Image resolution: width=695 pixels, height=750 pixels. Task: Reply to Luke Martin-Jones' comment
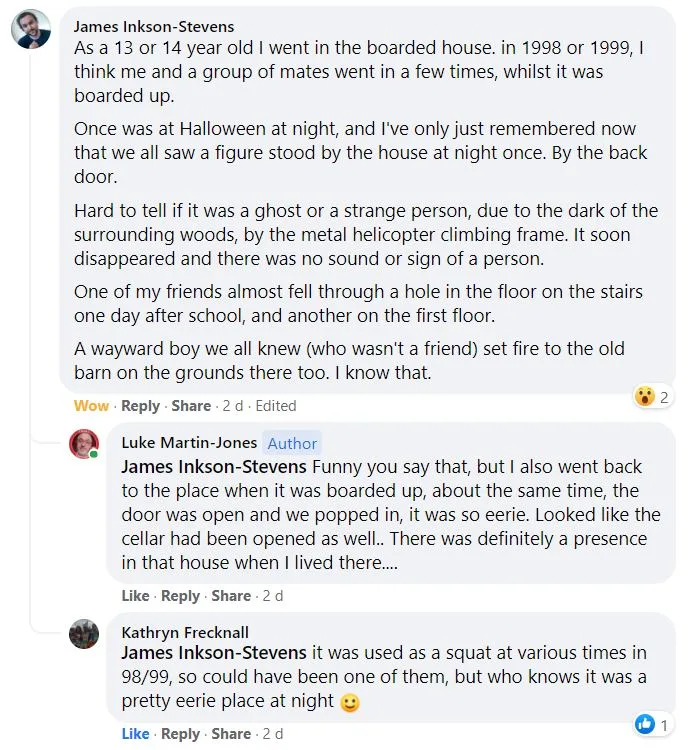coord(180,596)
